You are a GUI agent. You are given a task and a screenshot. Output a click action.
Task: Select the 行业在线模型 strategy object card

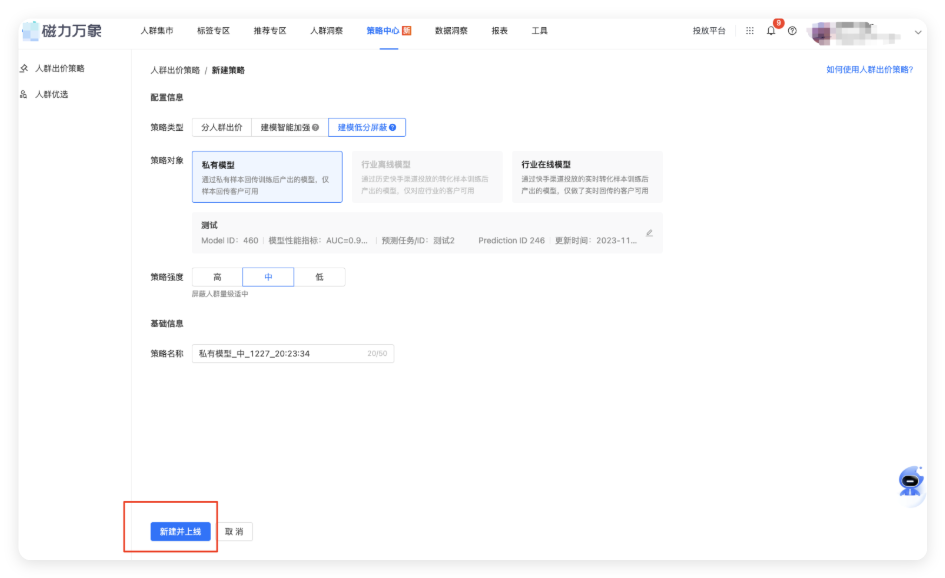pos(586,175)
